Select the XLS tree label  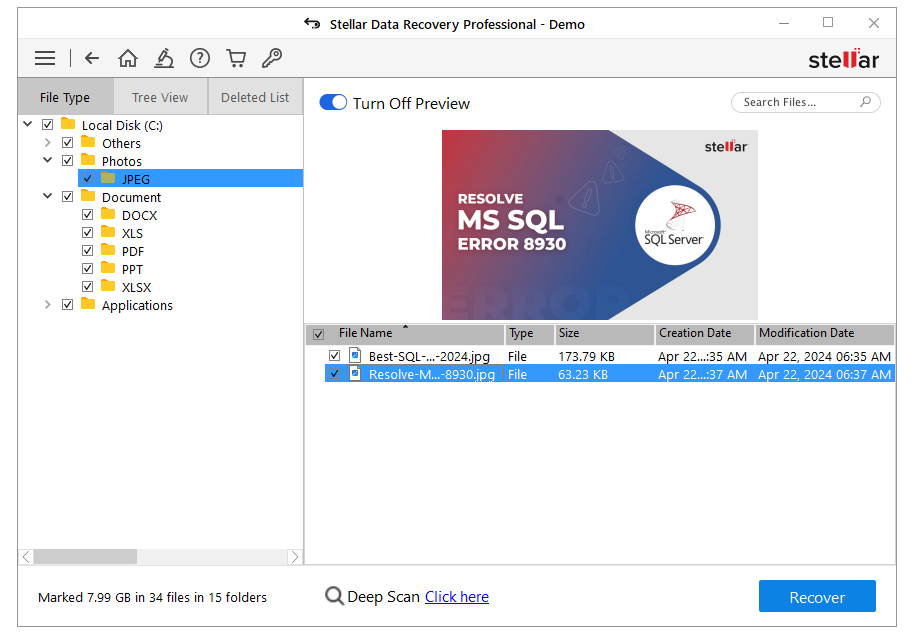(x=132, y=233)
